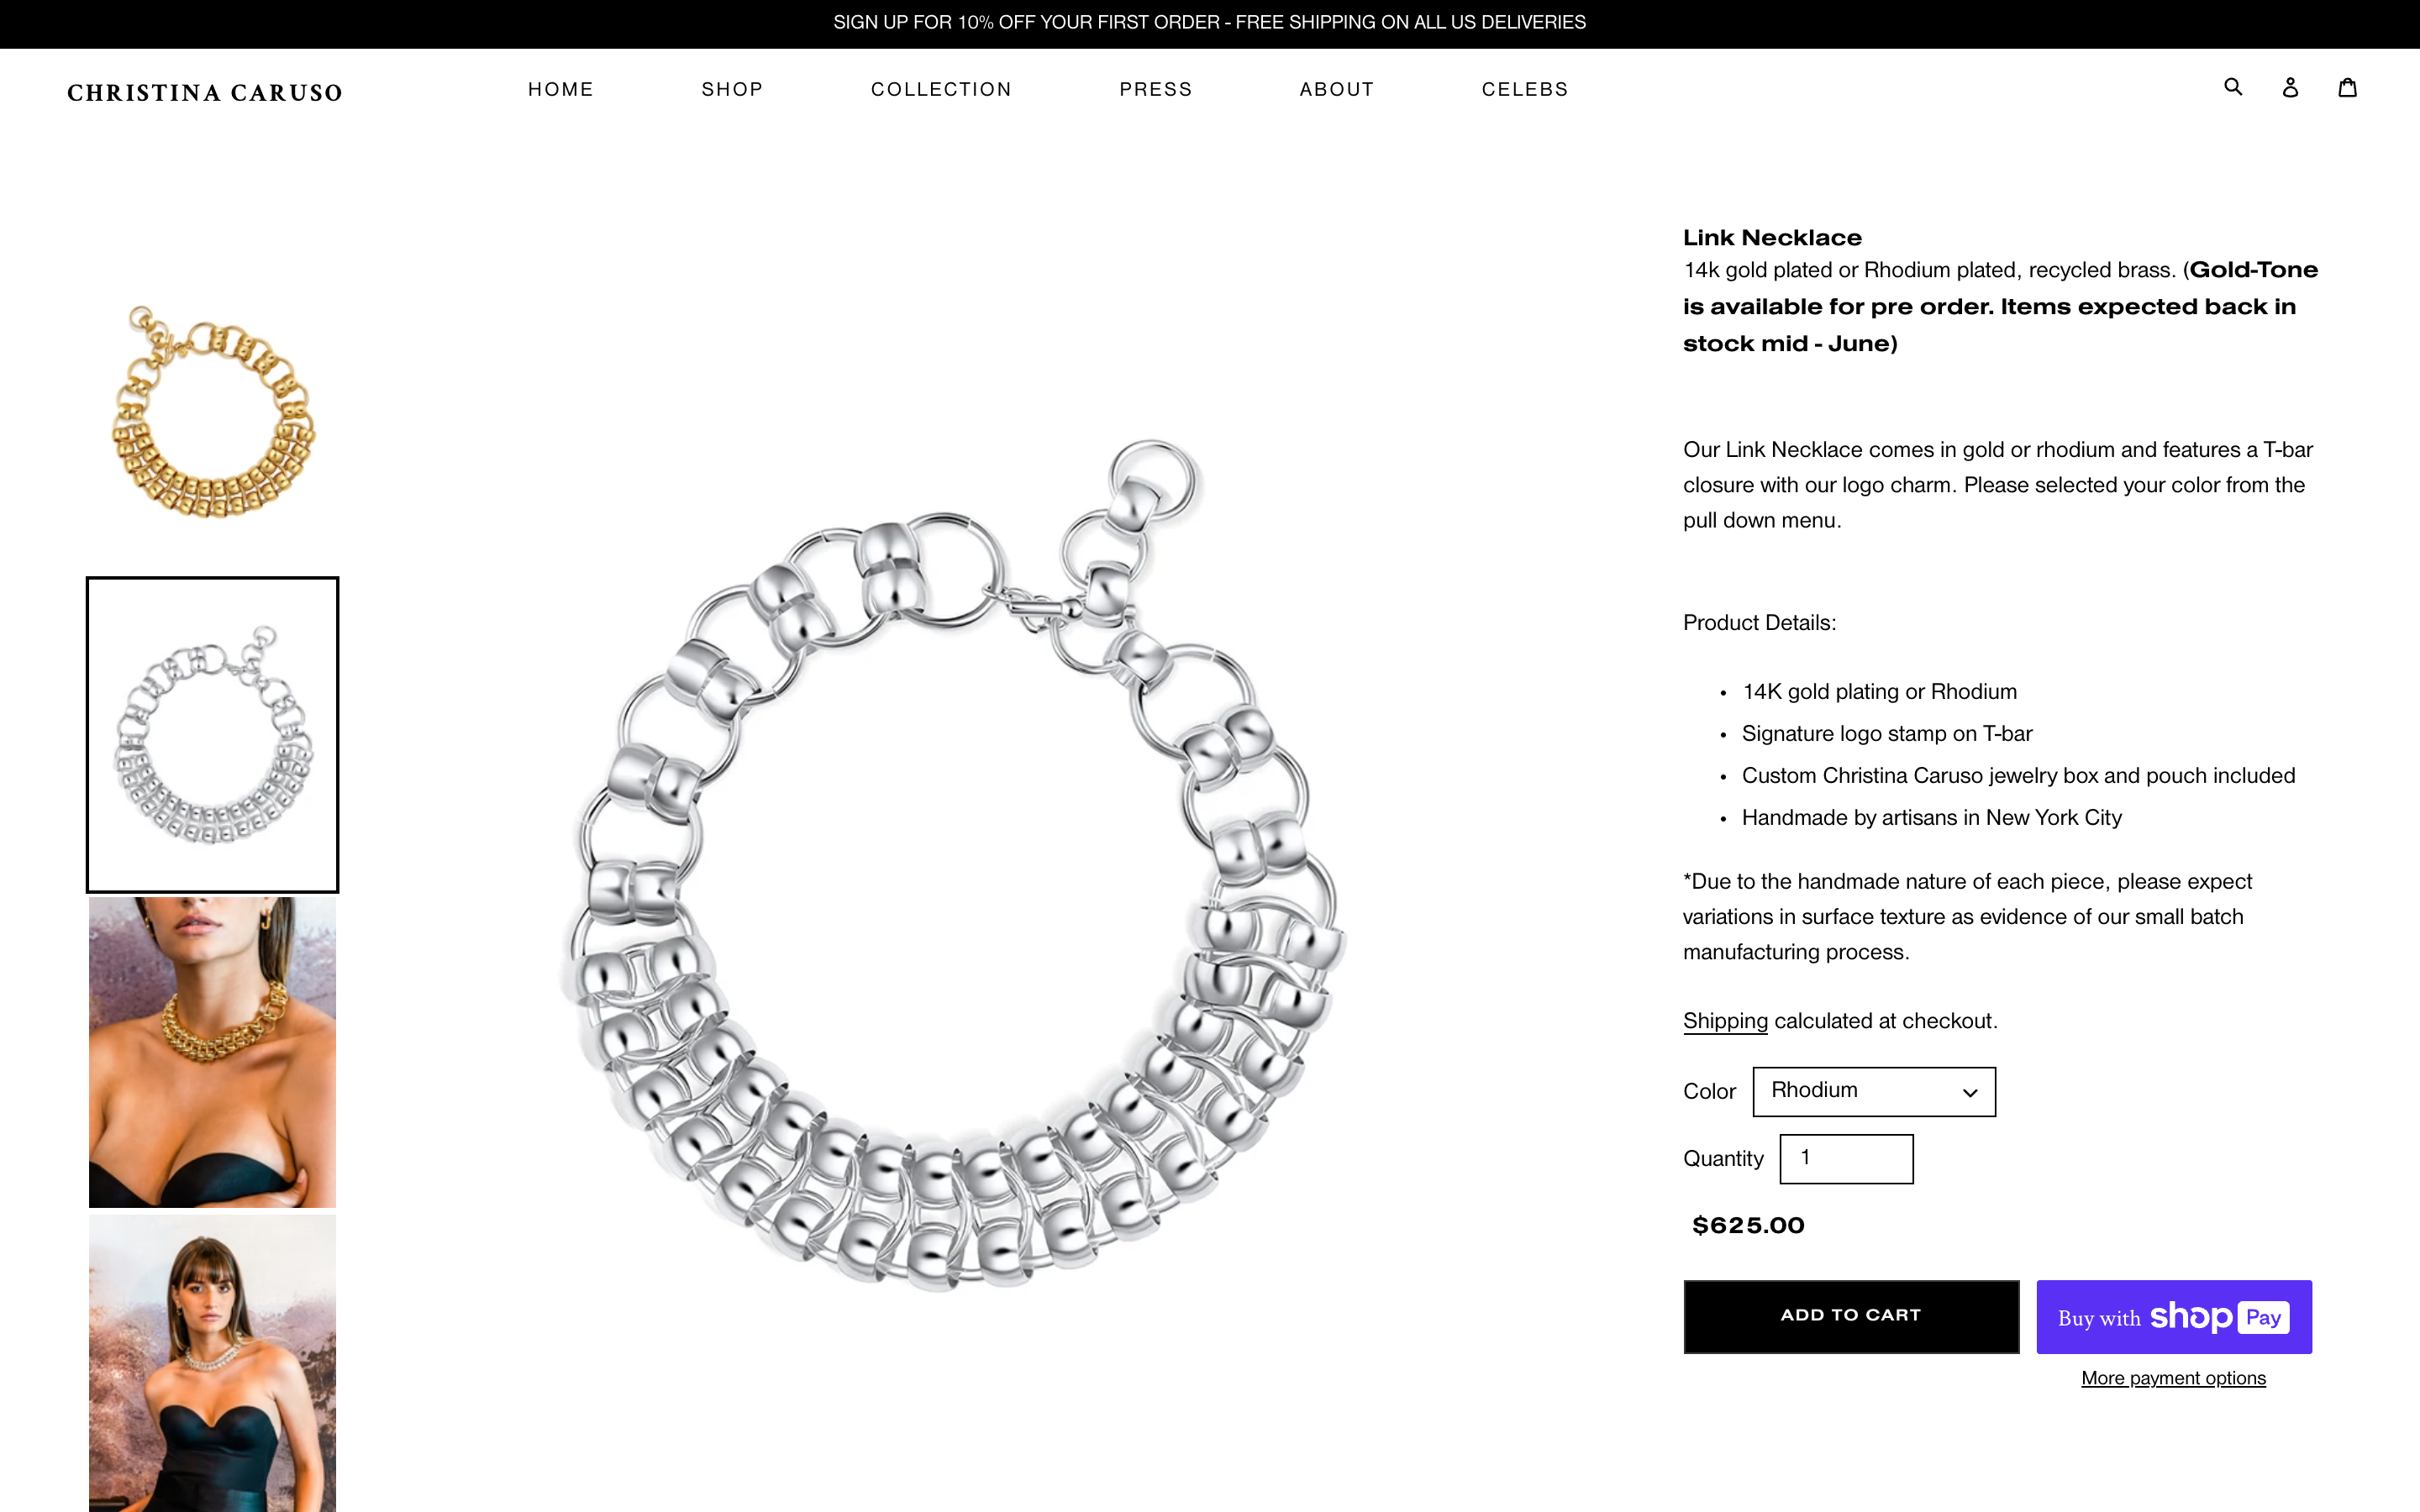2420x1512 pixels.
Task: Buy with Shop Pay button
Action: (x=2174, y=1316)
